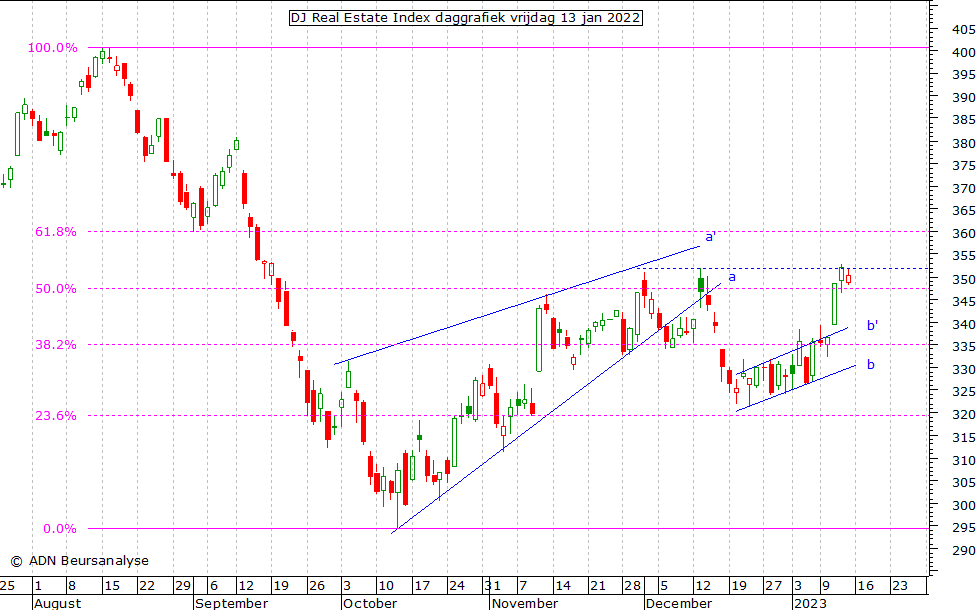Click the 405 price axis value
This screenshot has height=610, width=980.
[x=963, y=29]
